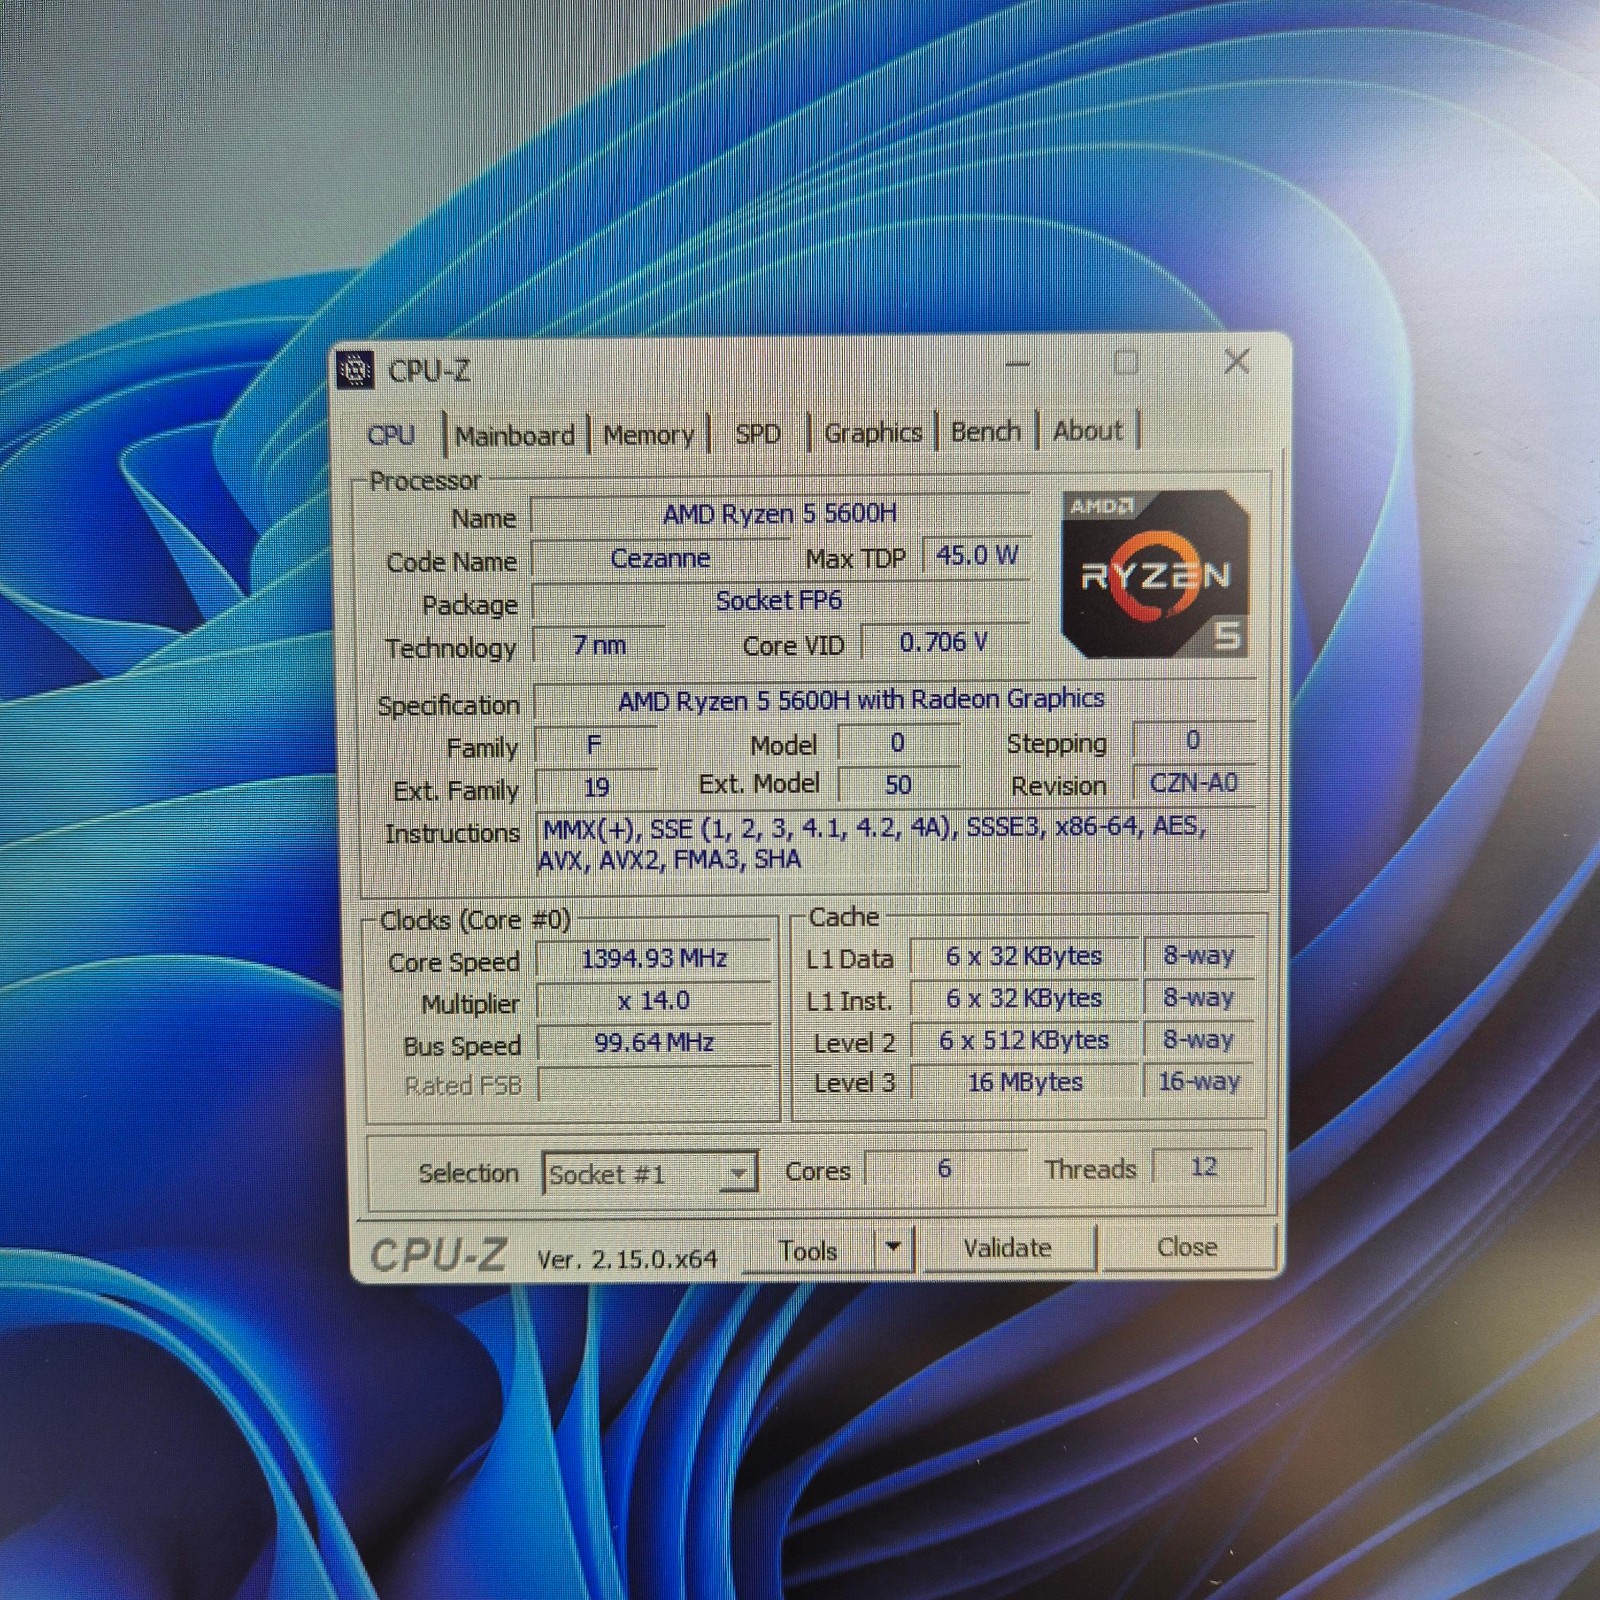The height and width of the screenshot is (1600, 1600).
Task: Click the Package value Socket FP6
Action: (780, 601)
